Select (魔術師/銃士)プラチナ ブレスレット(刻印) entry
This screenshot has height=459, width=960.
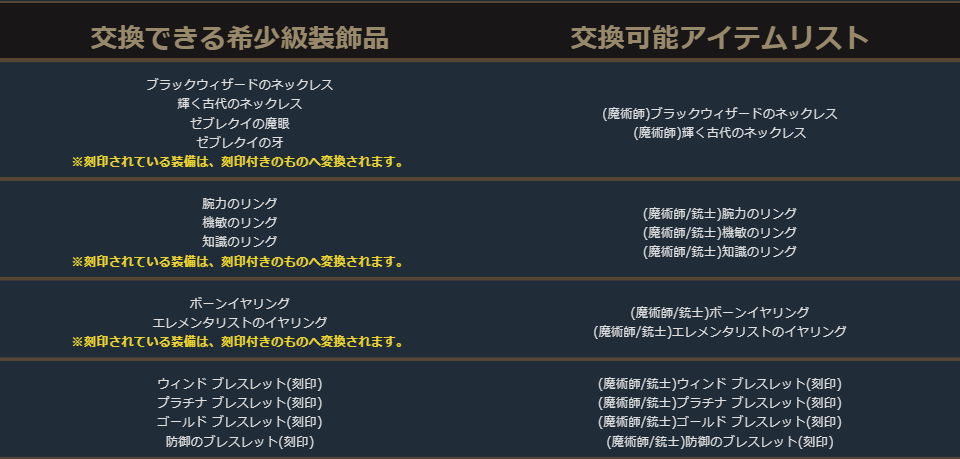pyautogui.click(x=719, y=403)
